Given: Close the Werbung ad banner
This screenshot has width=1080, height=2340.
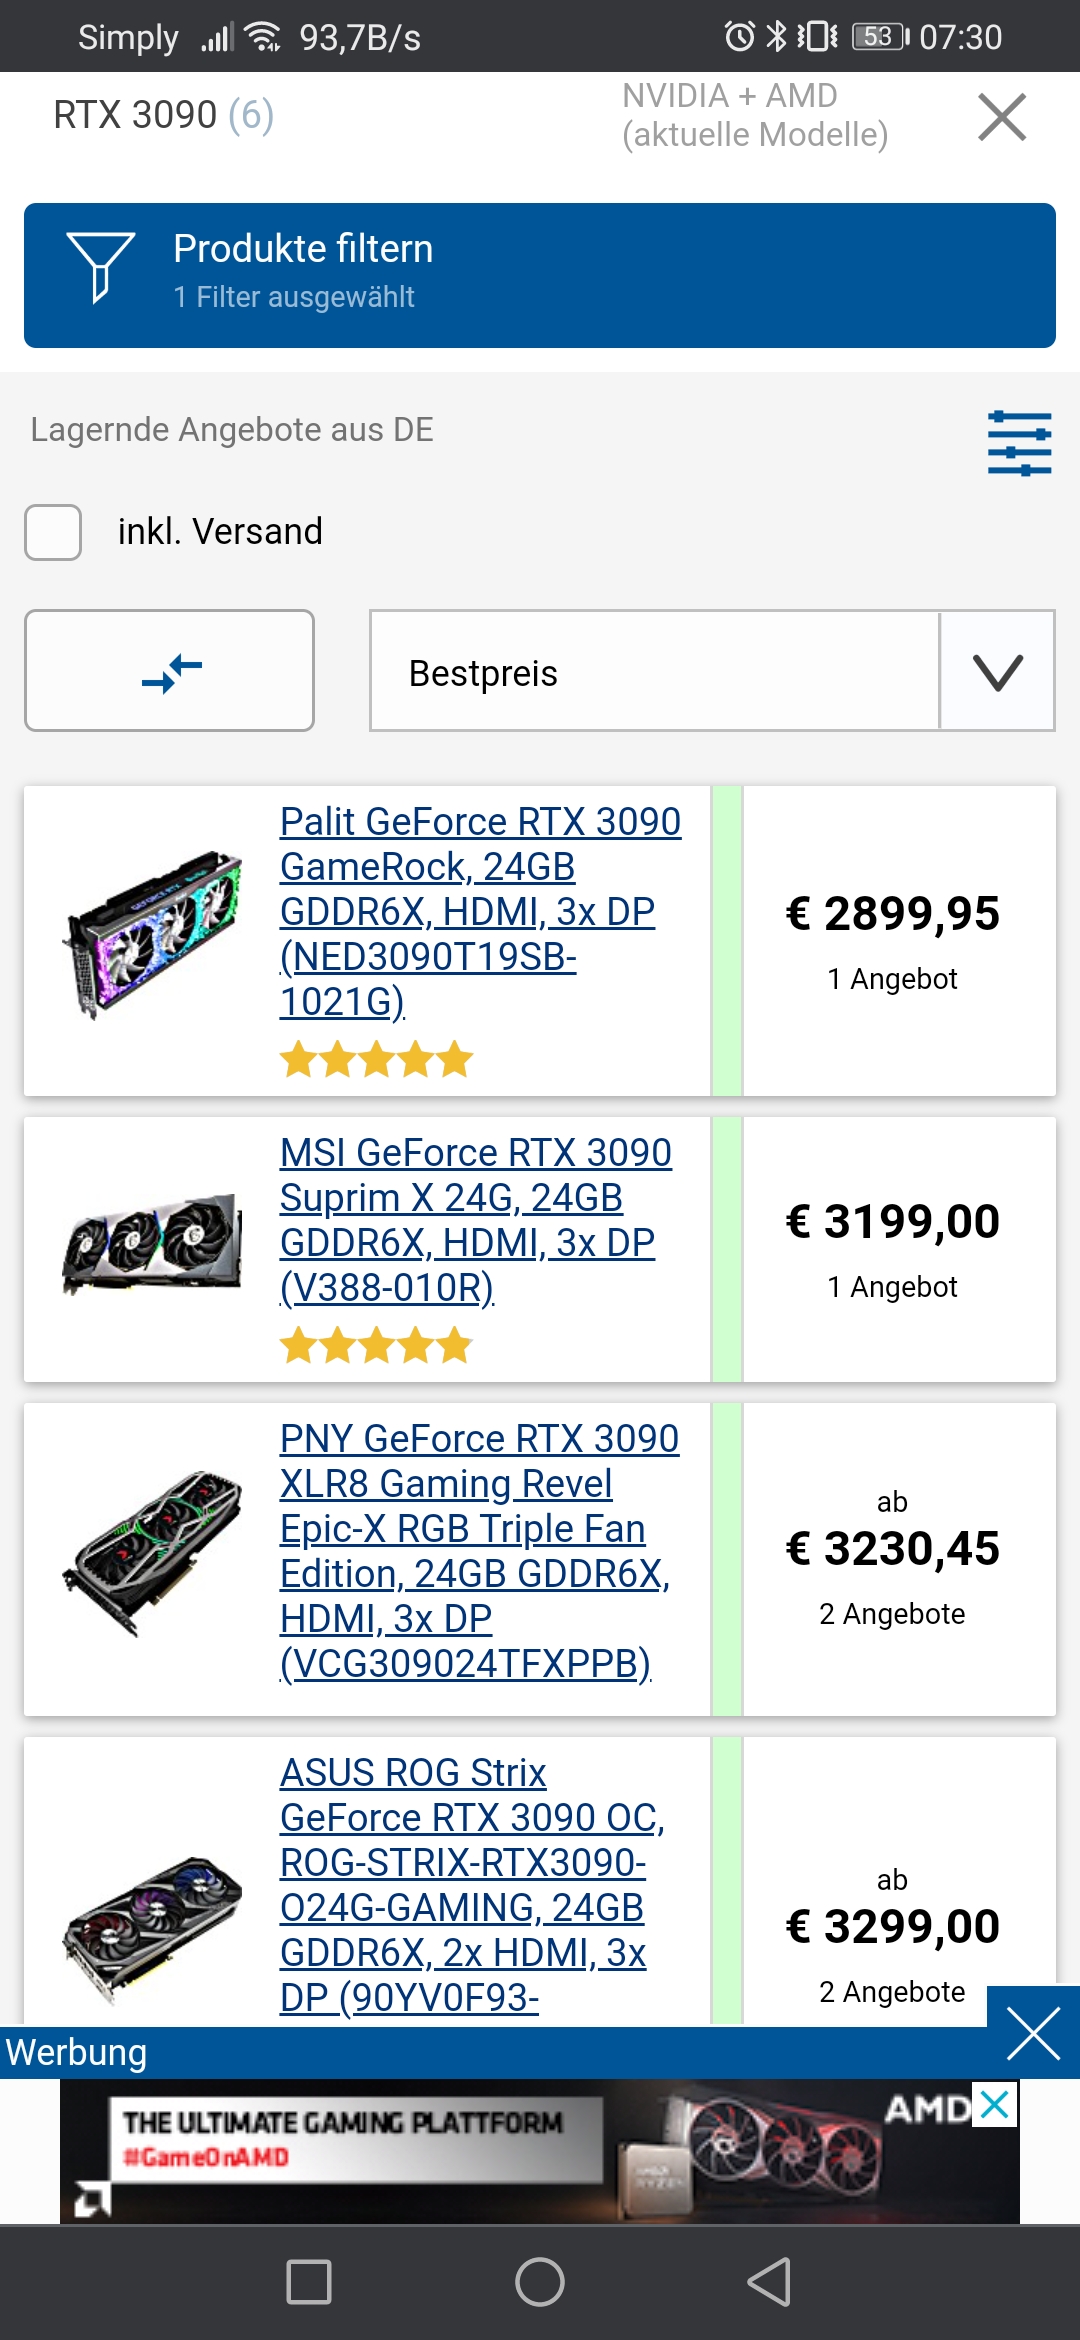Looking at the screenshot, I should point(1032,2034).
